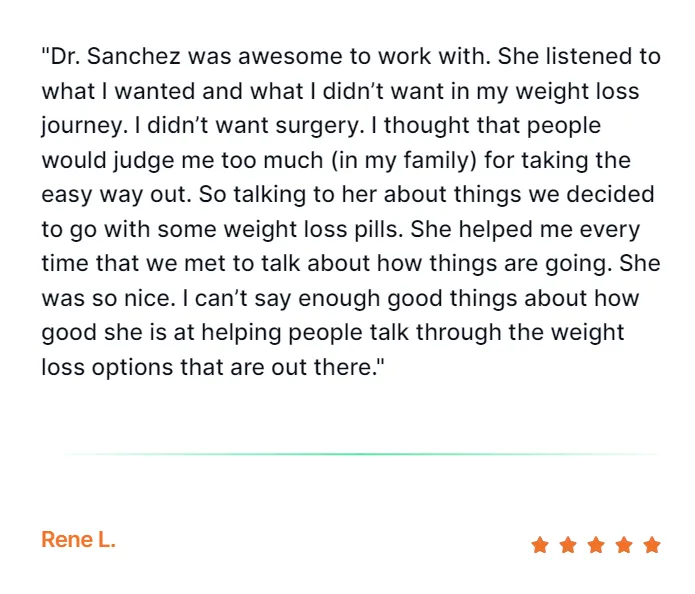
Task: Click the second orange rating star
Action: click(568, 545)
